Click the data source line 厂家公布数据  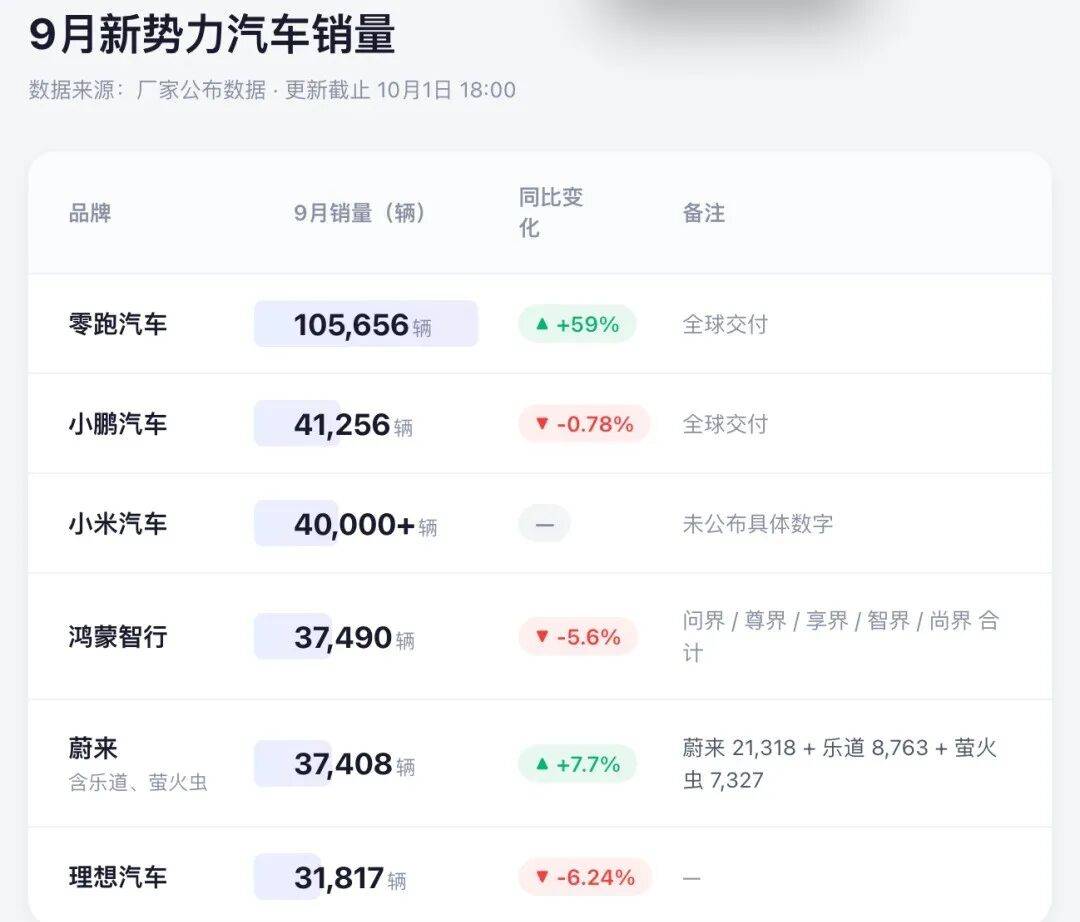(272, 90)
